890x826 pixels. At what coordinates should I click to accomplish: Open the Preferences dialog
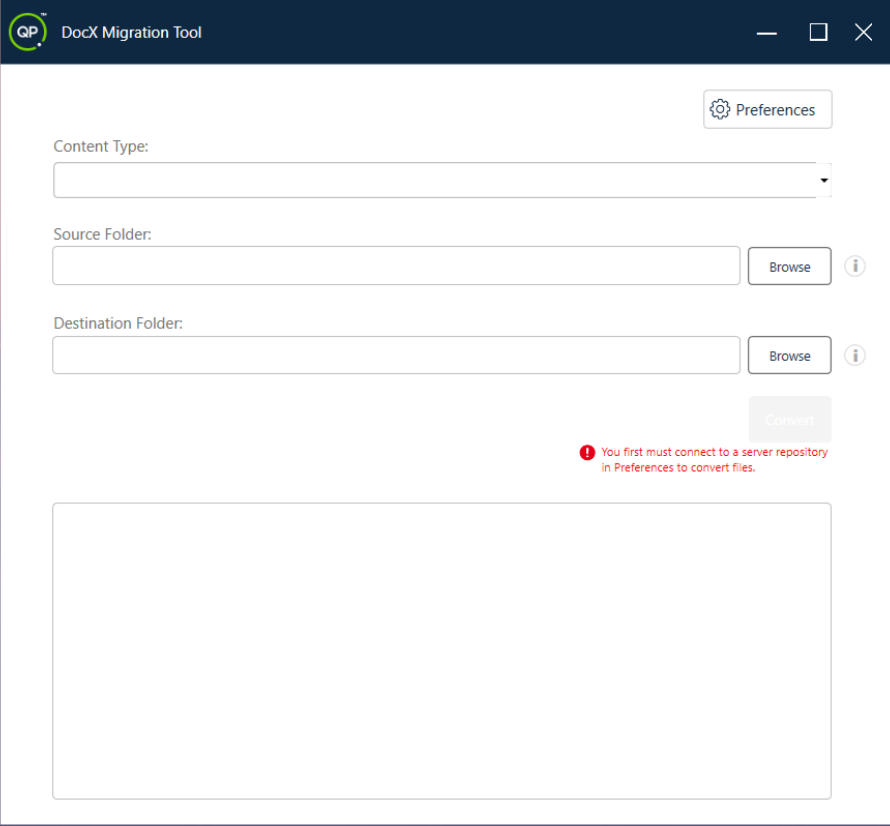[x=767, y=109]
